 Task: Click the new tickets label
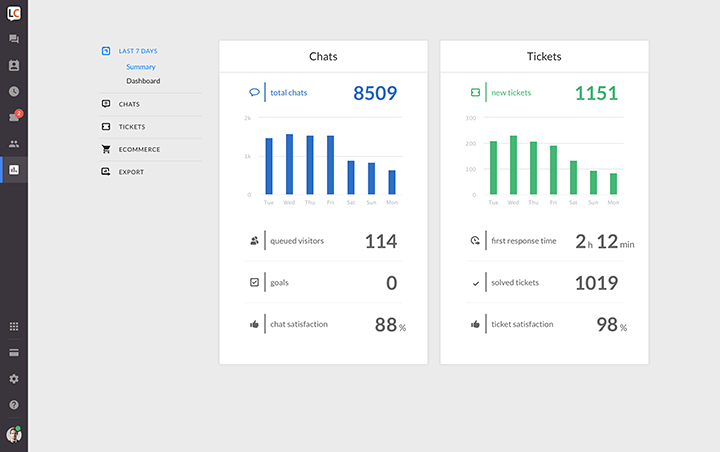point(511,92)
